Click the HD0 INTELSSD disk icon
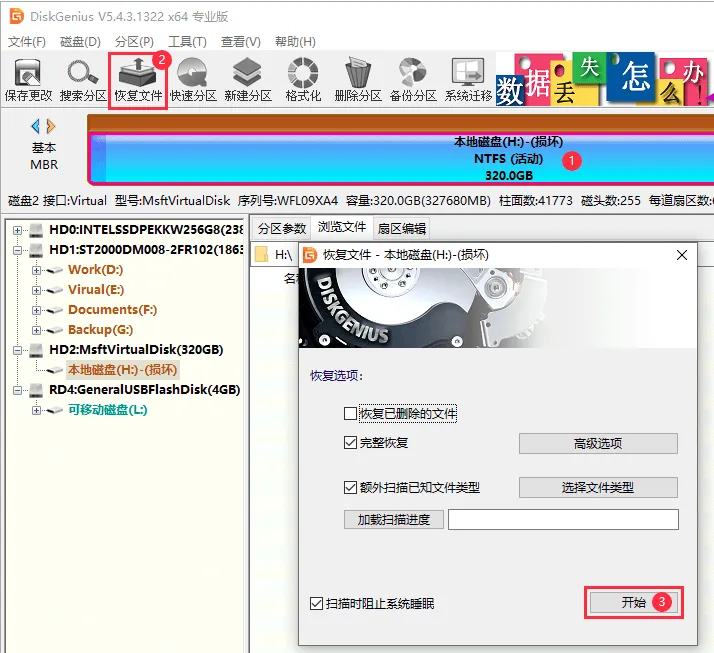The image size is (714, 653). point(36,230)
